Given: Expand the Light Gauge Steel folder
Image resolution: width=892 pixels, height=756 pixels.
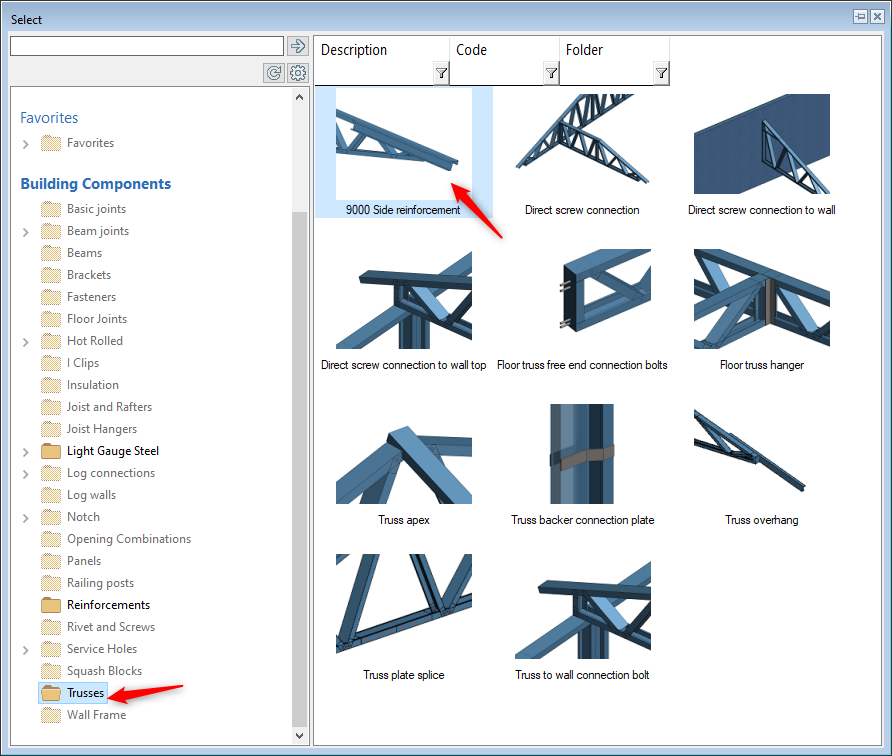Looking at the screenshot, I should [26, 452].
